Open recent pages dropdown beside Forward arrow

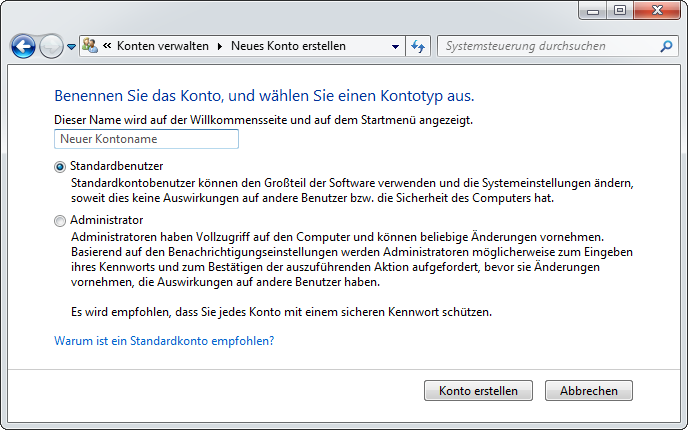coord(72,47)
